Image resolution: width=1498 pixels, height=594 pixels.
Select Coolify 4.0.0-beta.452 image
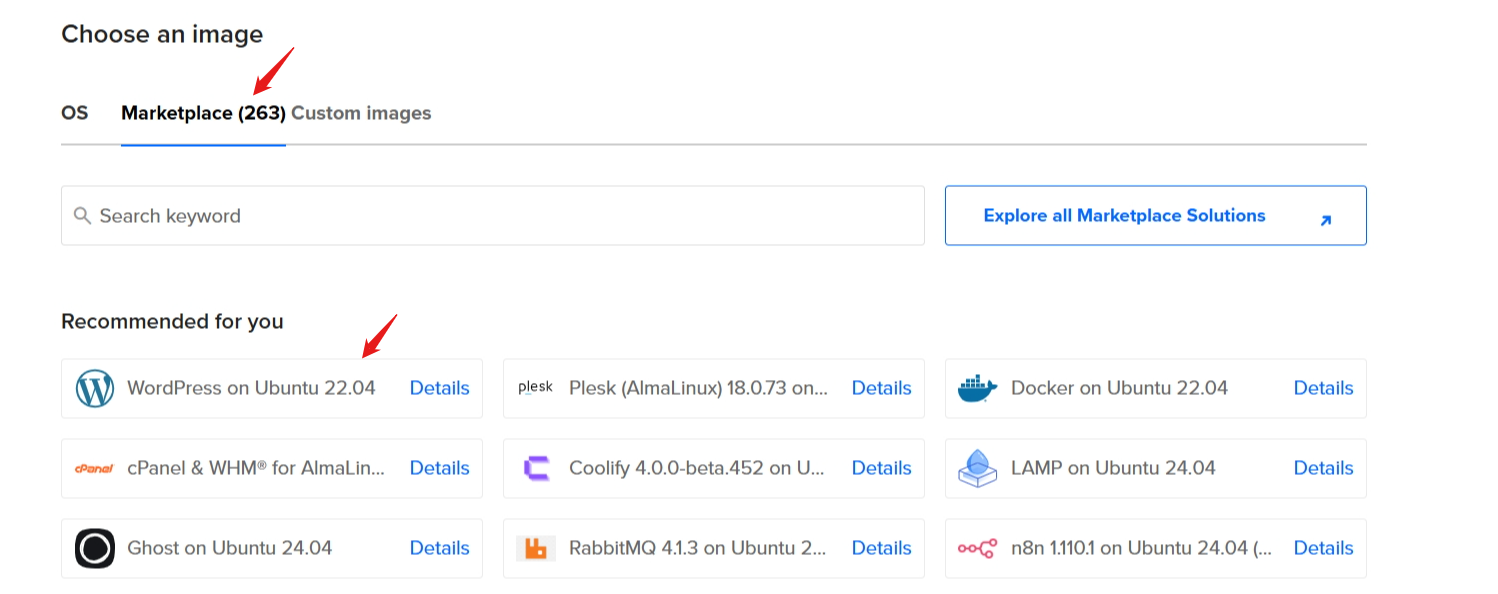(714, 468)
